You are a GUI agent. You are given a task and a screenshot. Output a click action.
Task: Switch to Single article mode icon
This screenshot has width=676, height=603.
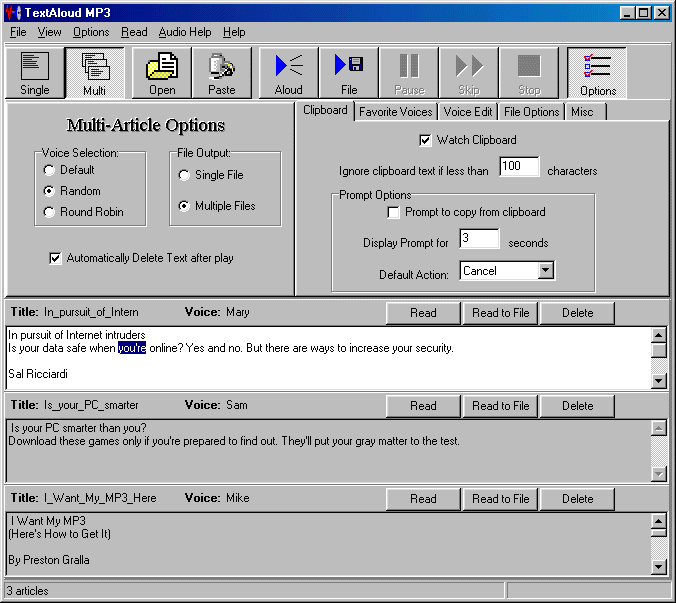click(35, 73)
